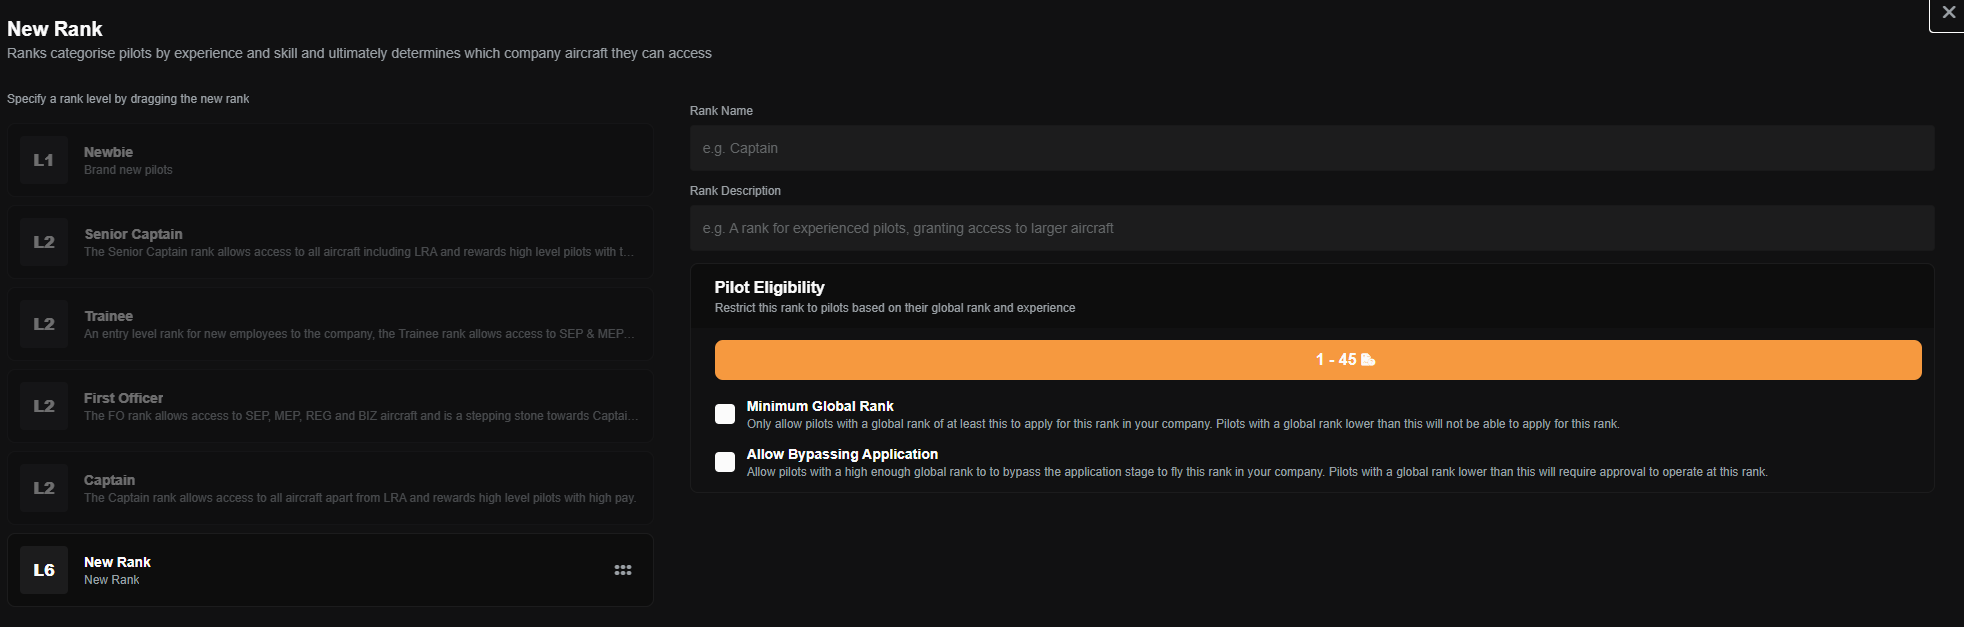Select the Newbie rank row
The width and height of the screenshot is (1964, 627).
pyautogui.click(x=330, y=160)
